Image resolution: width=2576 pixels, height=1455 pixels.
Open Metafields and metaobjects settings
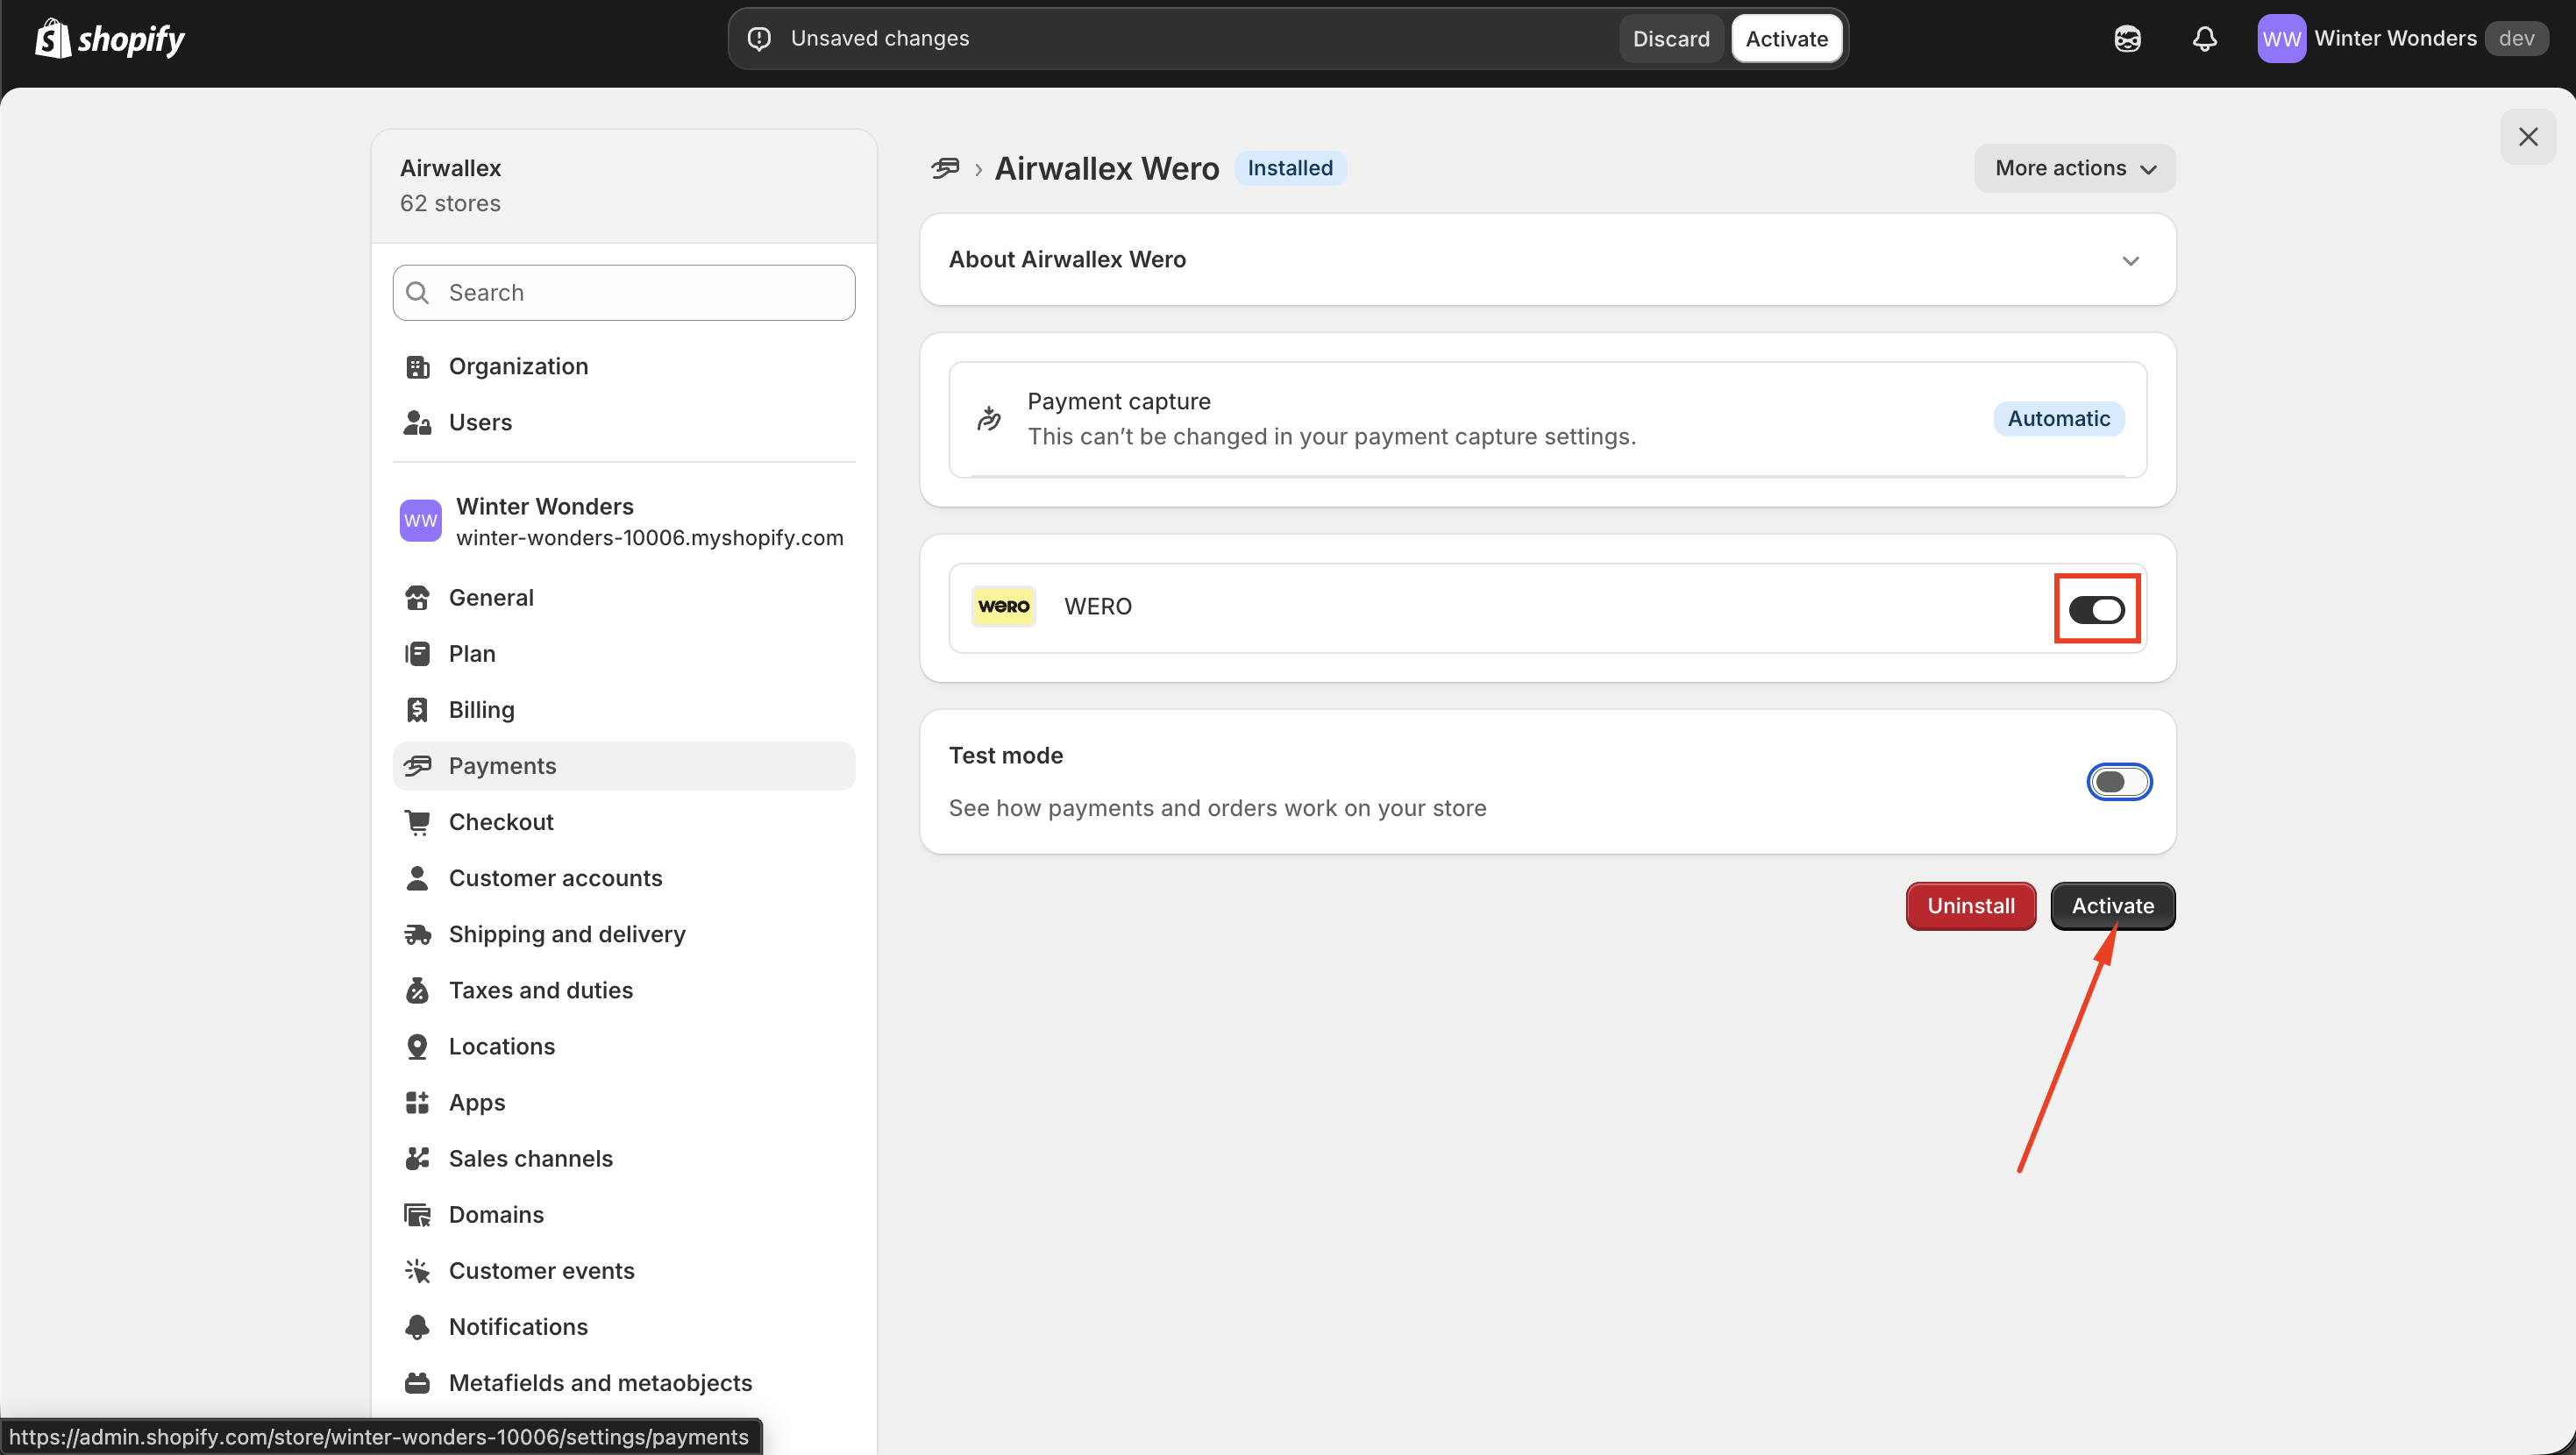pyautogui.click(x=624, y=1383)
